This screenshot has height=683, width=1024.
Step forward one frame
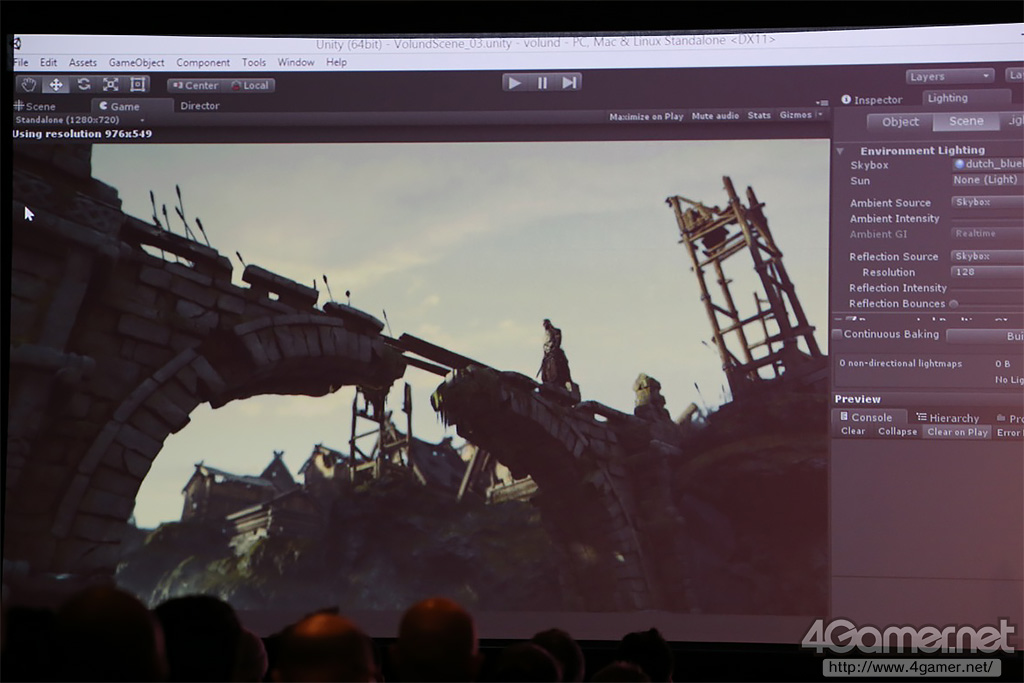(569, 82)
